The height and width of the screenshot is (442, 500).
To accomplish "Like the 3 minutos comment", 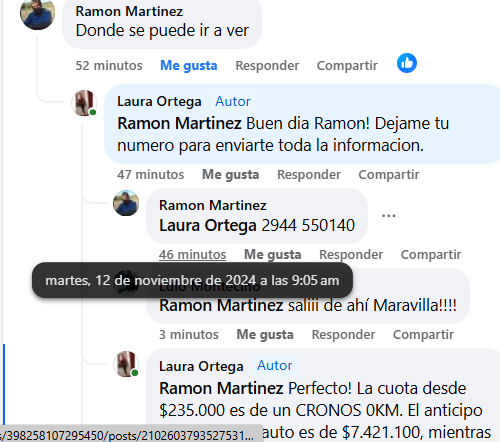I will 265,335.
